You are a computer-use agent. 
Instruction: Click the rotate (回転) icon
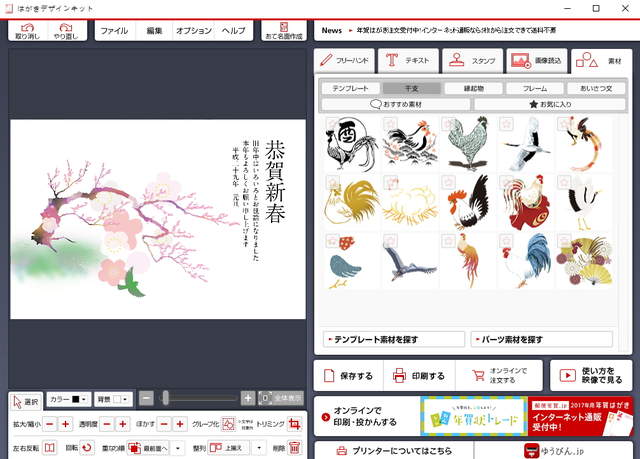click(x=87, y=448)
